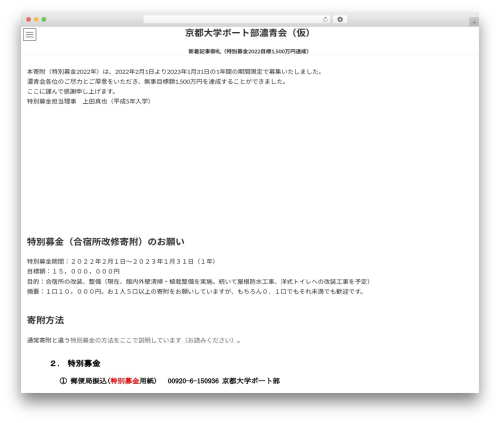Click the 寄附方法 heading
This screenshot has height=423, width=500.
coord(45,320)
